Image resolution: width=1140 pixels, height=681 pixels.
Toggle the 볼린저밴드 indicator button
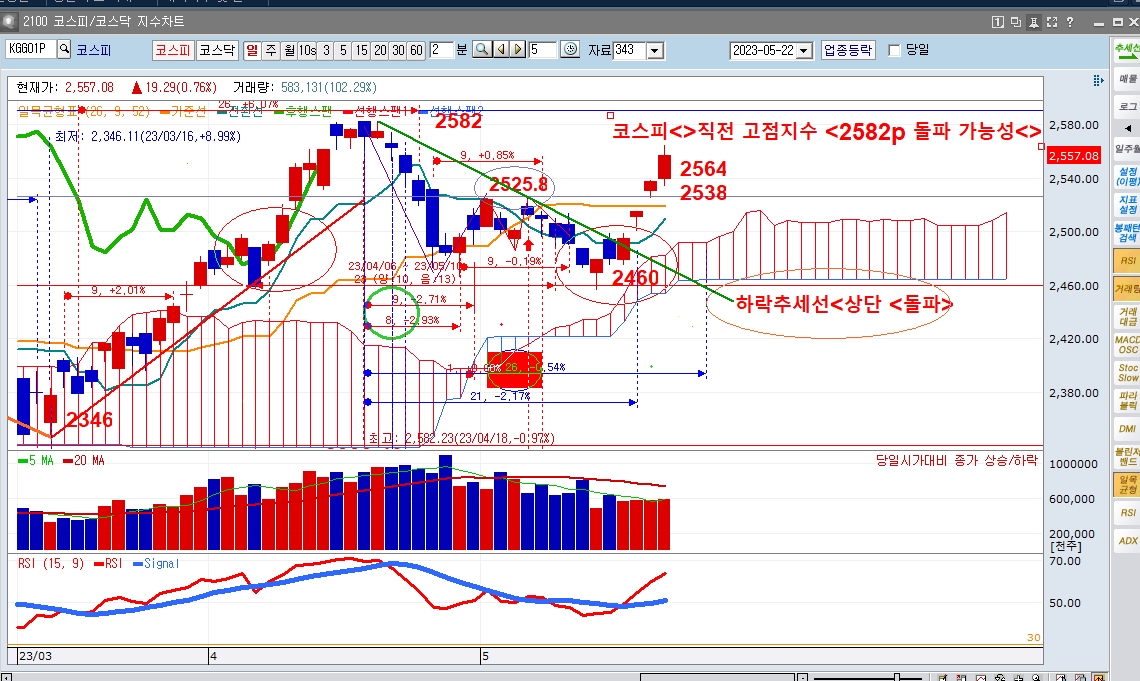coord(1127,456)
